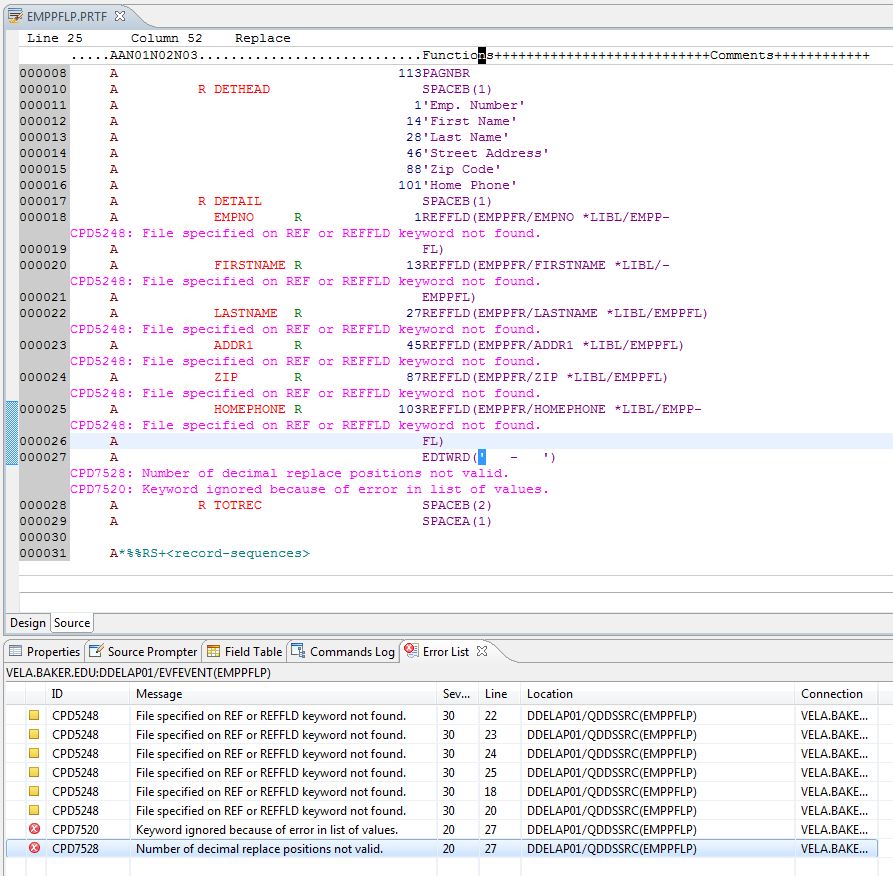Click the EDTWRD keyword on line 27

pyautogui.click(x=445, y=458)
